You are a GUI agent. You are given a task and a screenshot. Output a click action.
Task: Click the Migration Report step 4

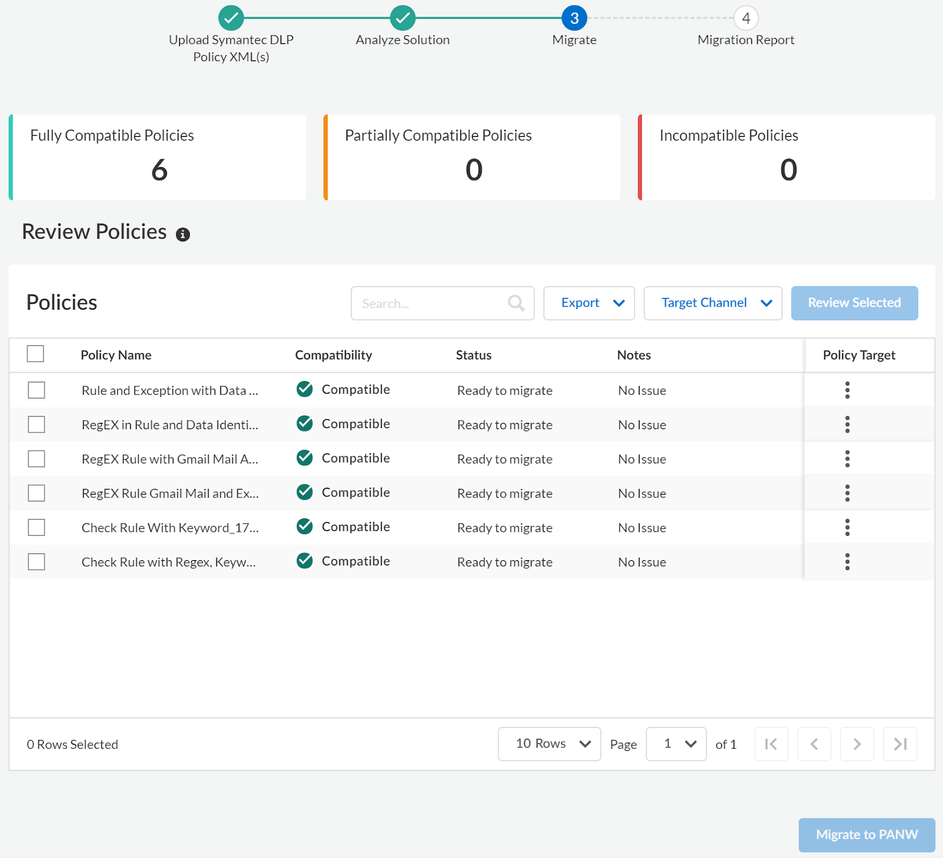point(745,18)
